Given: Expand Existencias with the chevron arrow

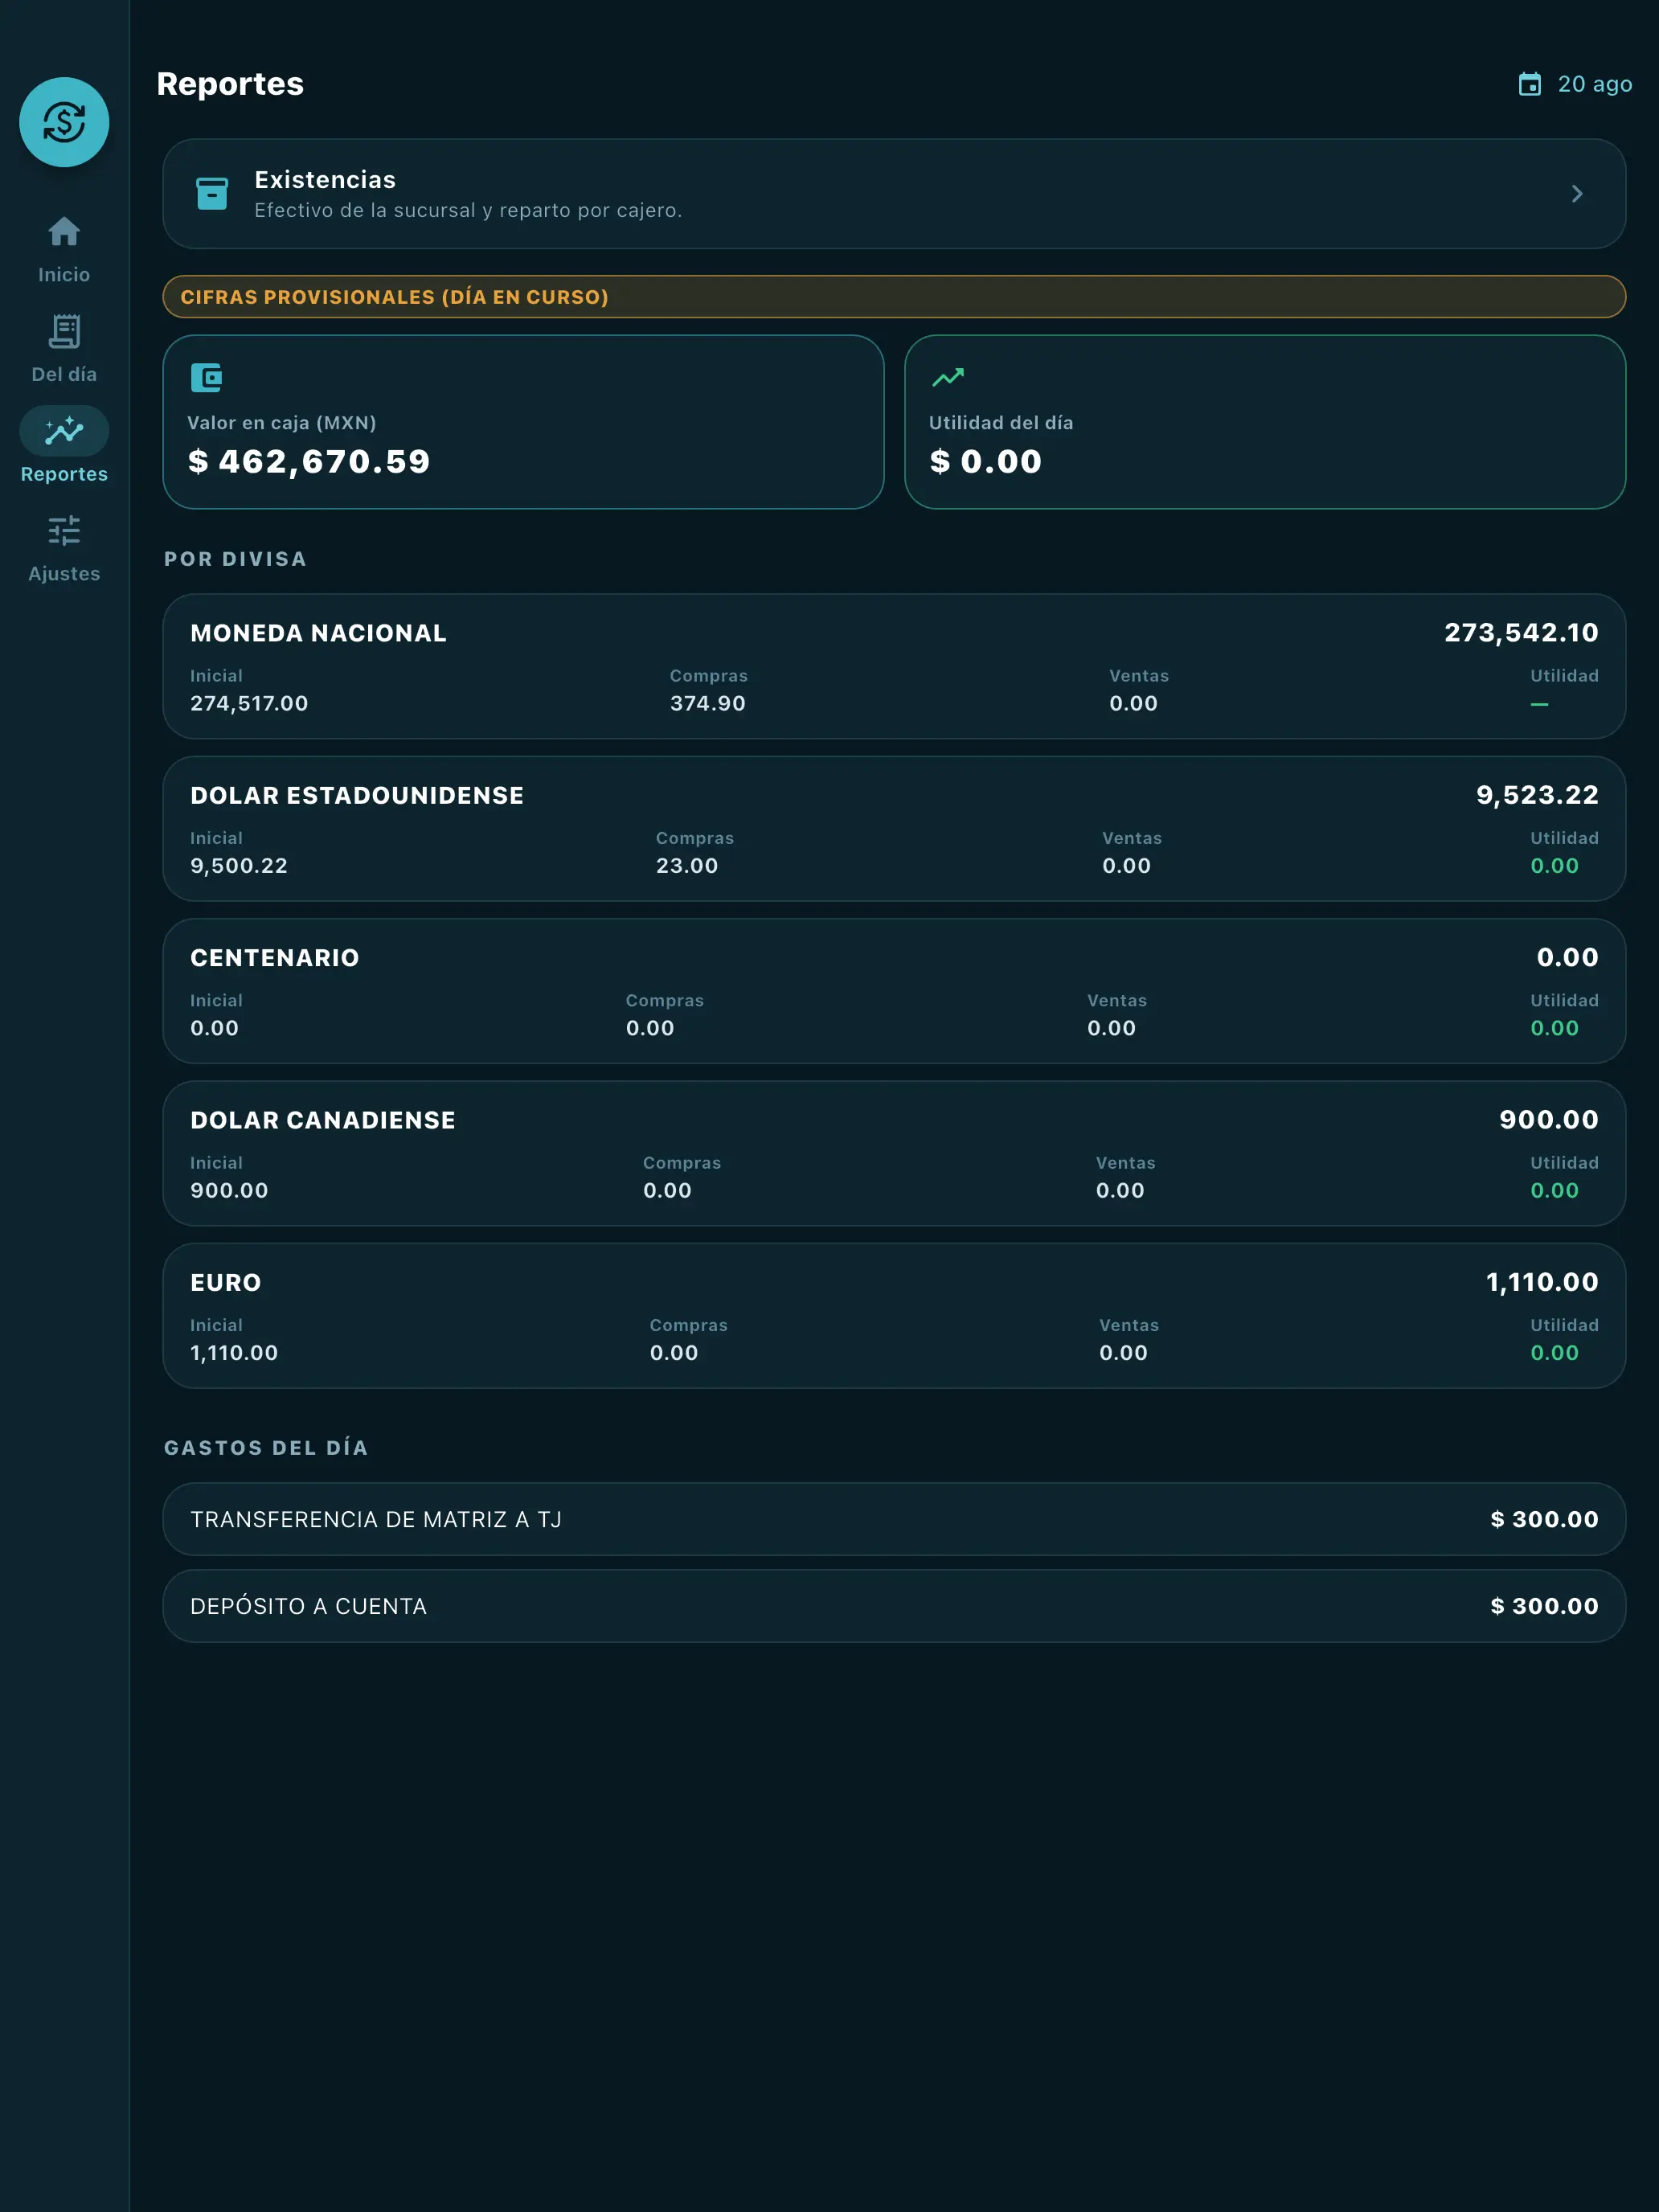Looking at the screenshot, I should [1577, 194].
